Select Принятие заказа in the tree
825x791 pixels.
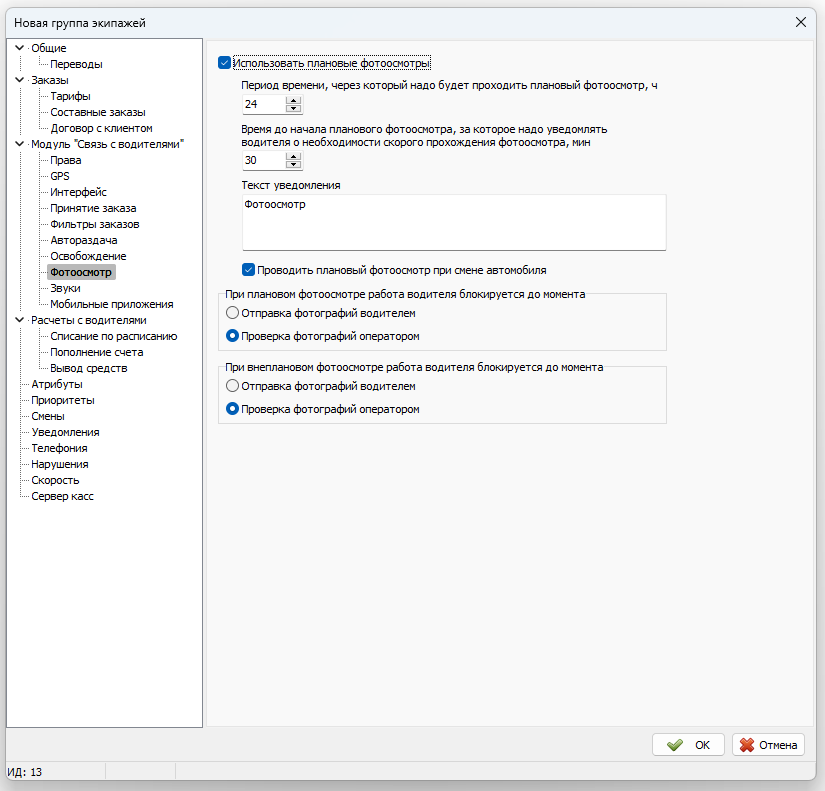click(x=93, y=208)
